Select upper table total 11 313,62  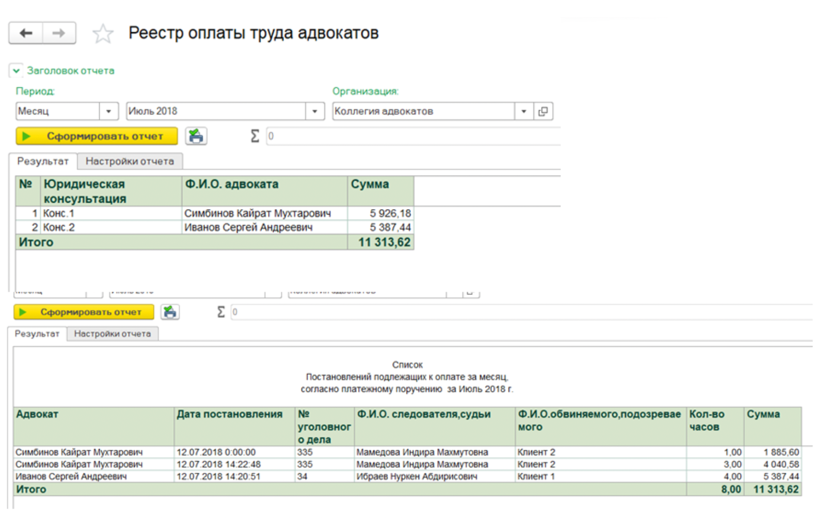(x=381, y=242)
